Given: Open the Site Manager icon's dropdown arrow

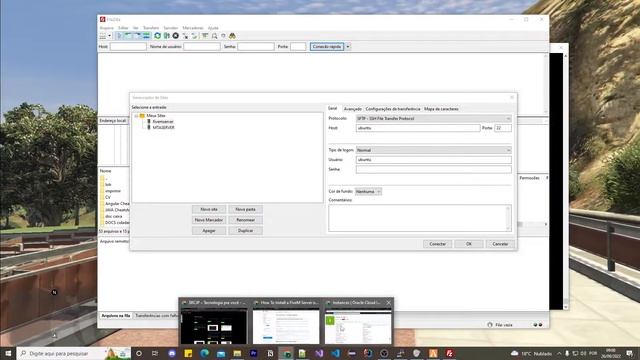Looking at the screenshot, I should click(x=109, y=36).
